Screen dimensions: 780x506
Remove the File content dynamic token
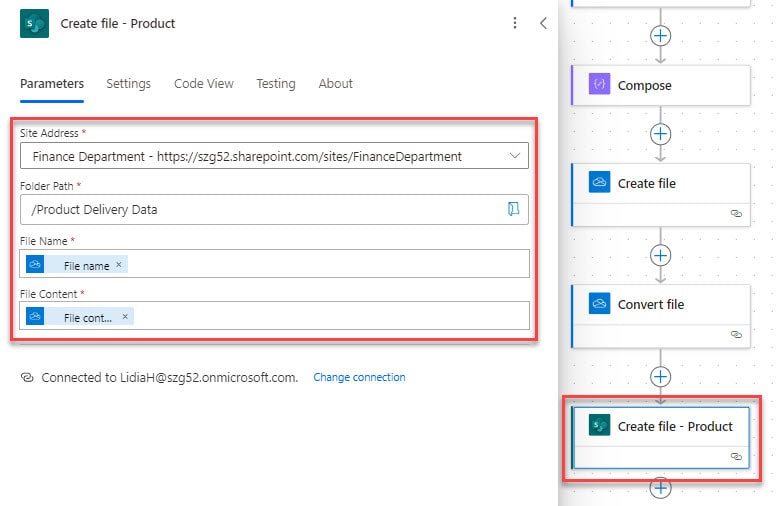pos(125,316)
